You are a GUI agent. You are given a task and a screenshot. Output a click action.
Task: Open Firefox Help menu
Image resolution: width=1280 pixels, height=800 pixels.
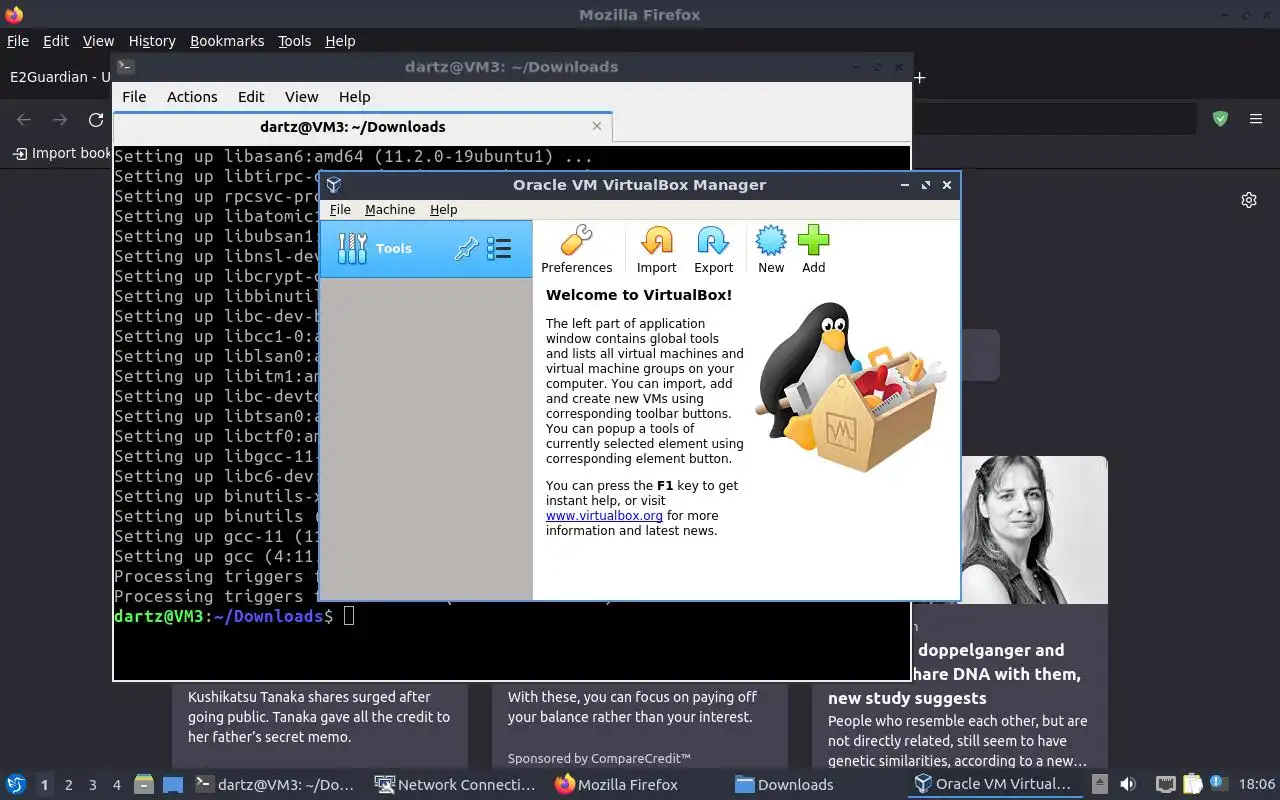point(340,41)
